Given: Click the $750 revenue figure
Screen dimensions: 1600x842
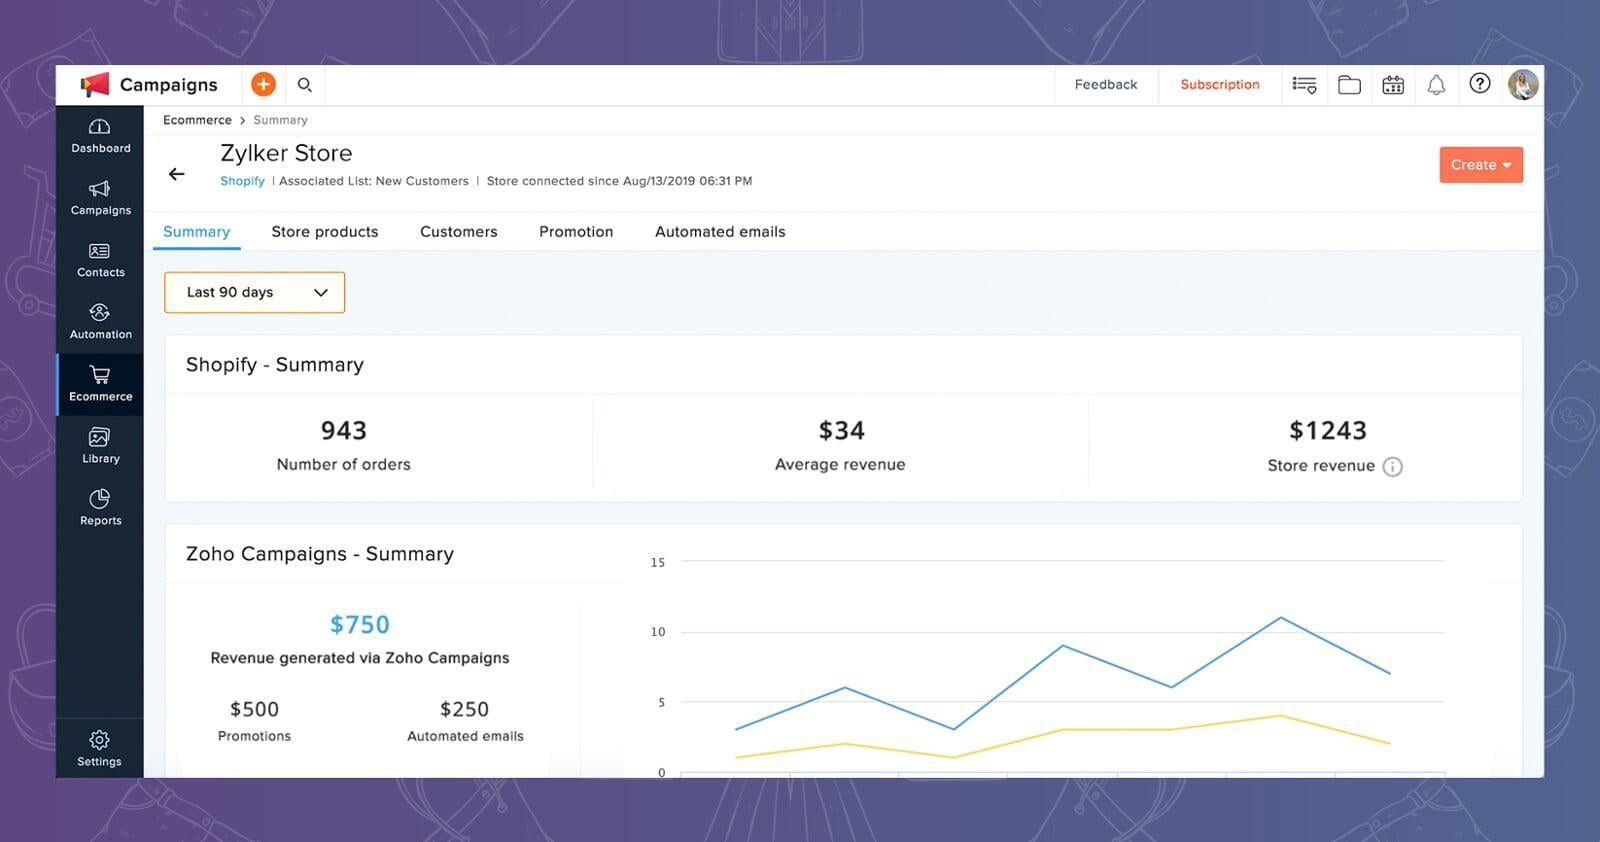Looking at the screenshot, I should pos(360,625).
